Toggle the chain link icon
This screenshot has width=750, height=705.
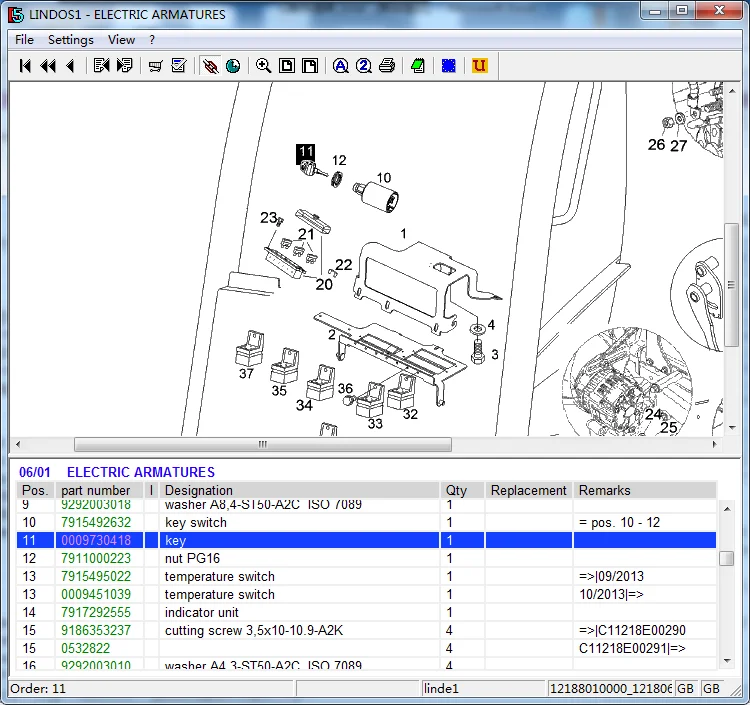(x=210, y=66)
